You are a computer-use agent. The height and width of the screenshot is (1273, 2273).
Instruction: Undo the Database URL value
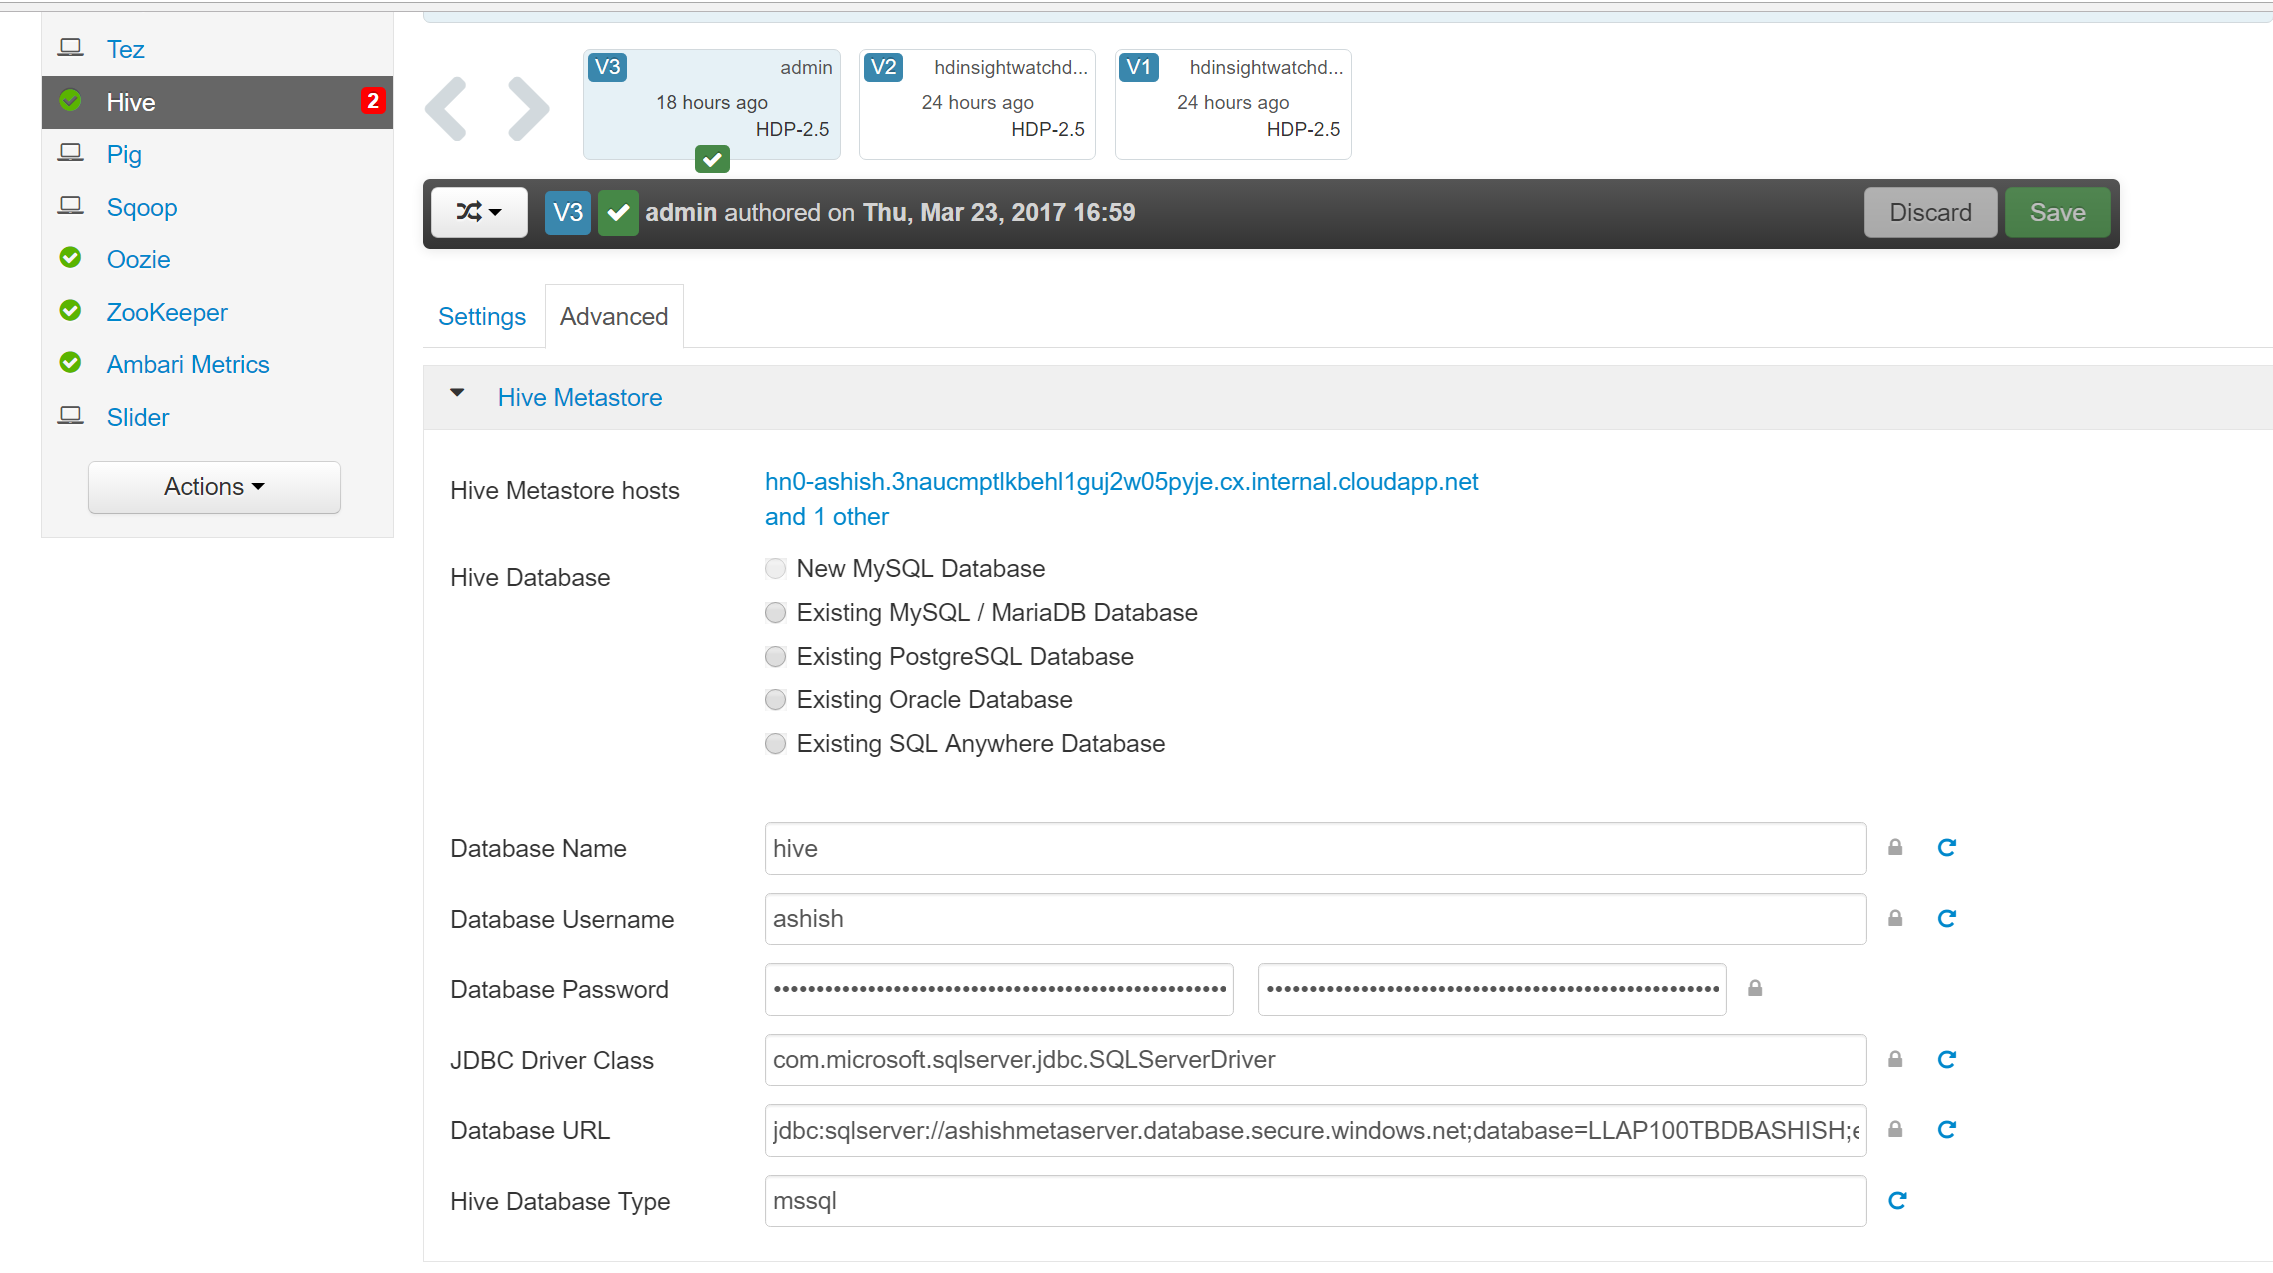pos(1946,1130)
